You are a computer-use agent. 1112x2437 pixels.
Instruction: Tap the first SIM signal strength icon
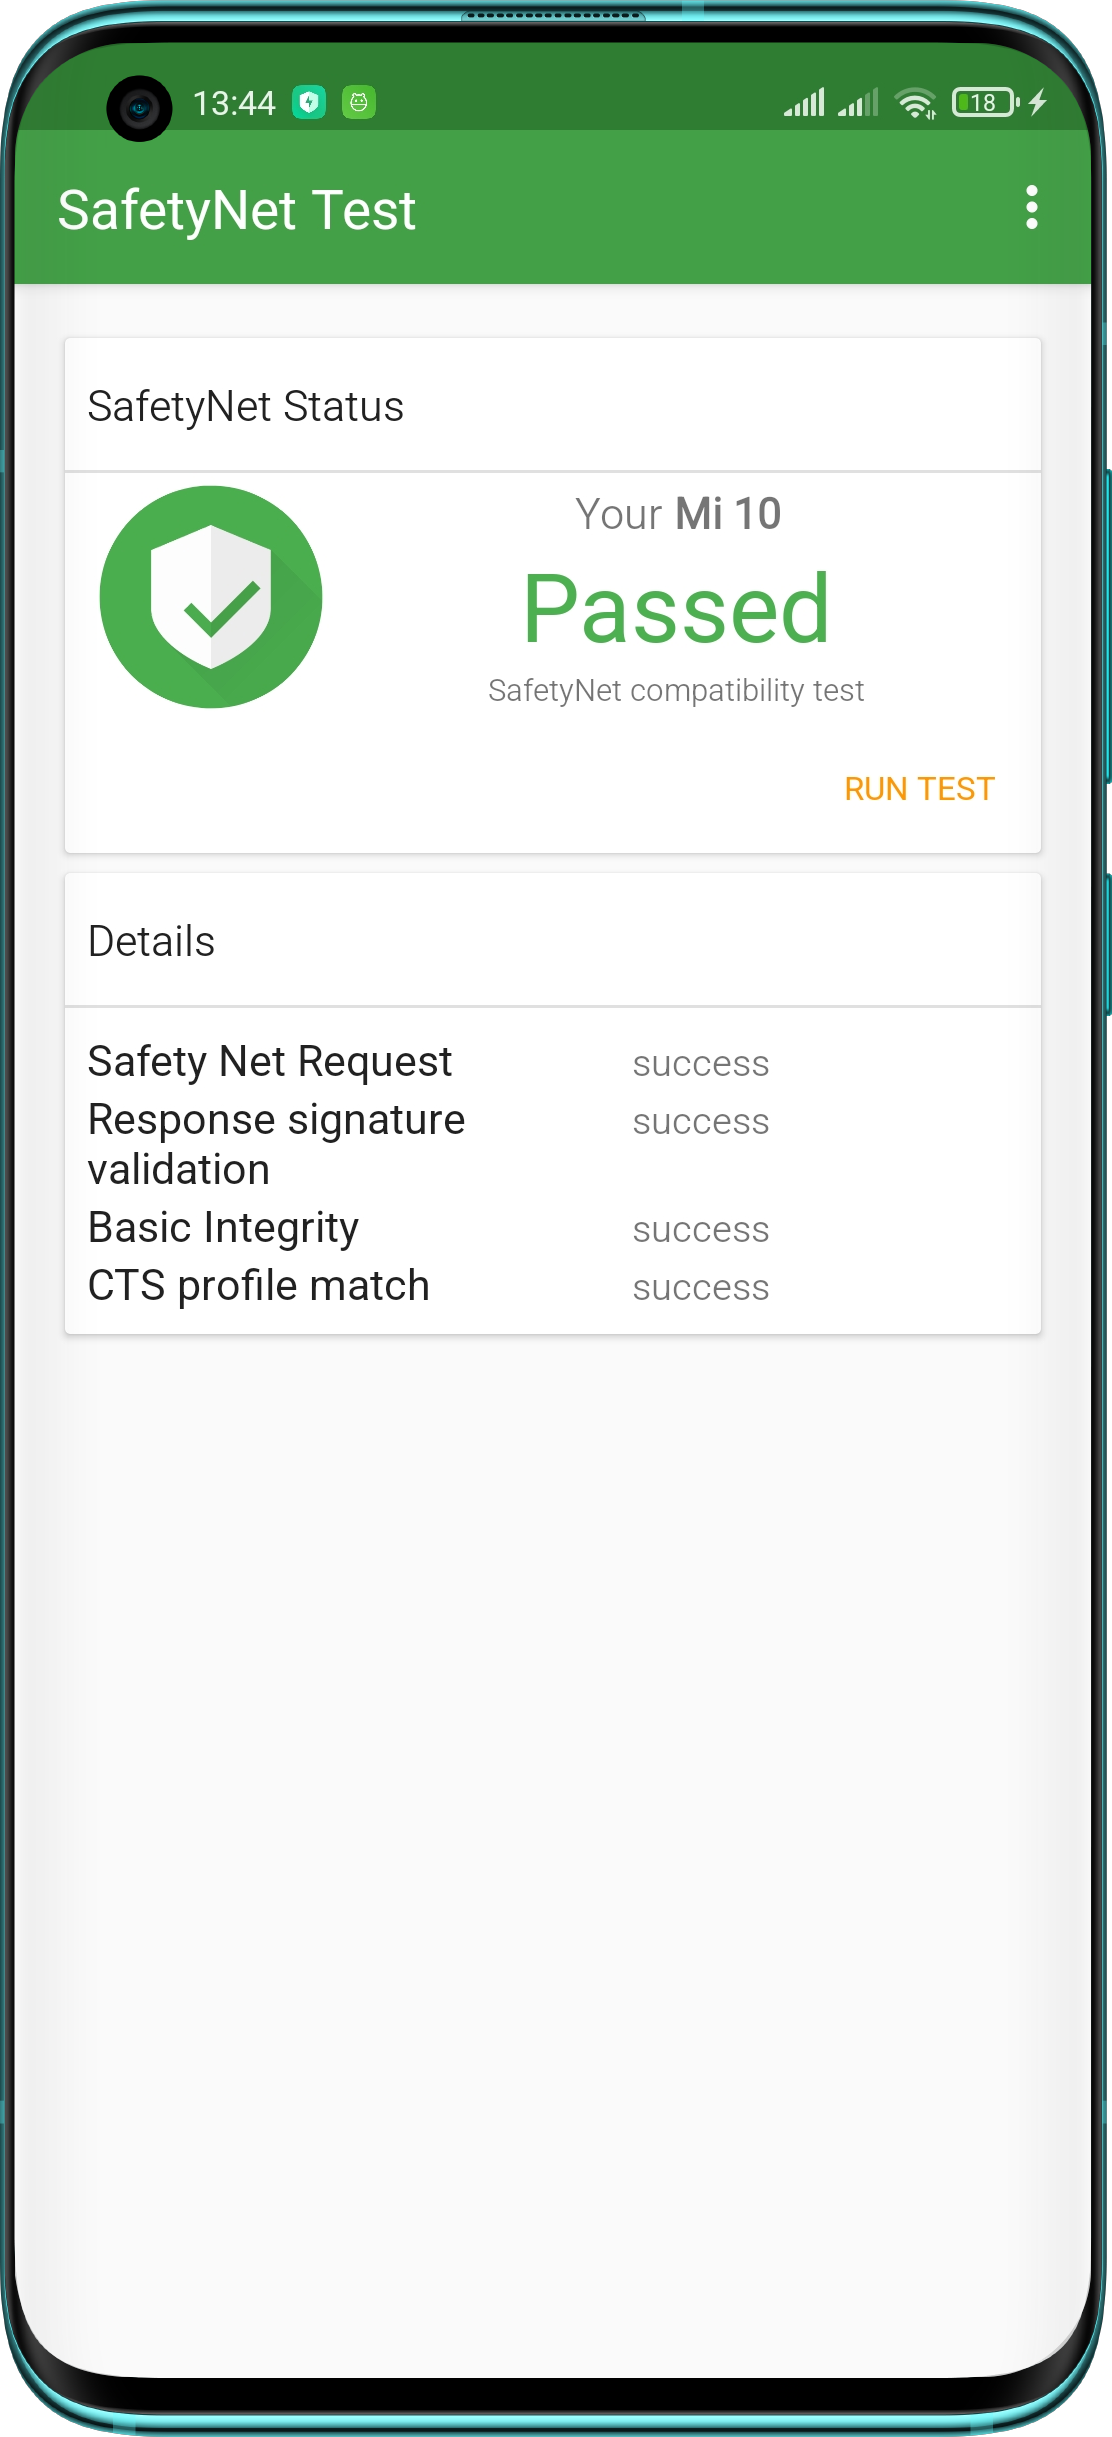[804, 102]
